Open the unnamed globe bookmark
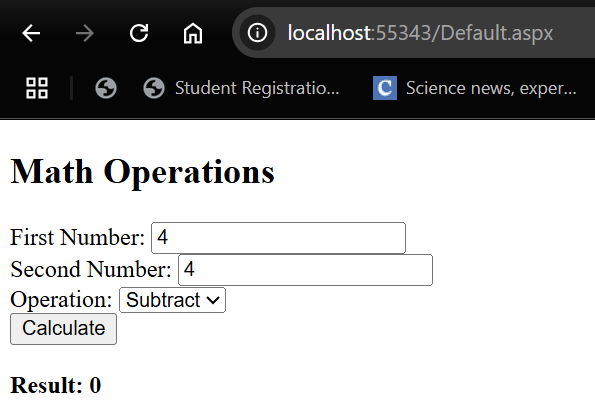The width and height of the screenshot is (595, 406). pos(105,88)
